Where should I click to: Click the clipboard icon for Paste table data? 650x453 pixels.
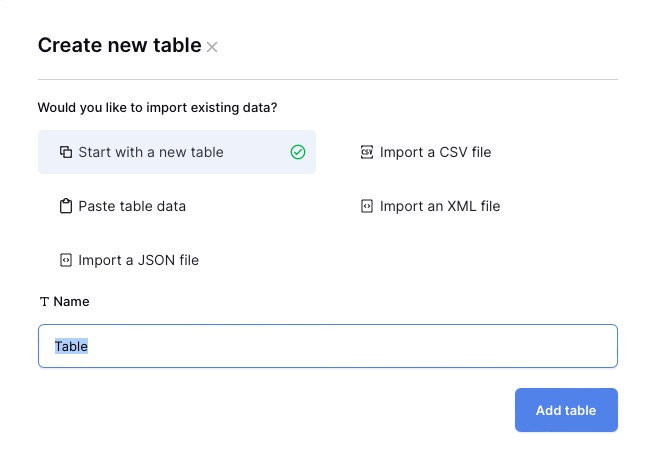(x=66, y=206)
